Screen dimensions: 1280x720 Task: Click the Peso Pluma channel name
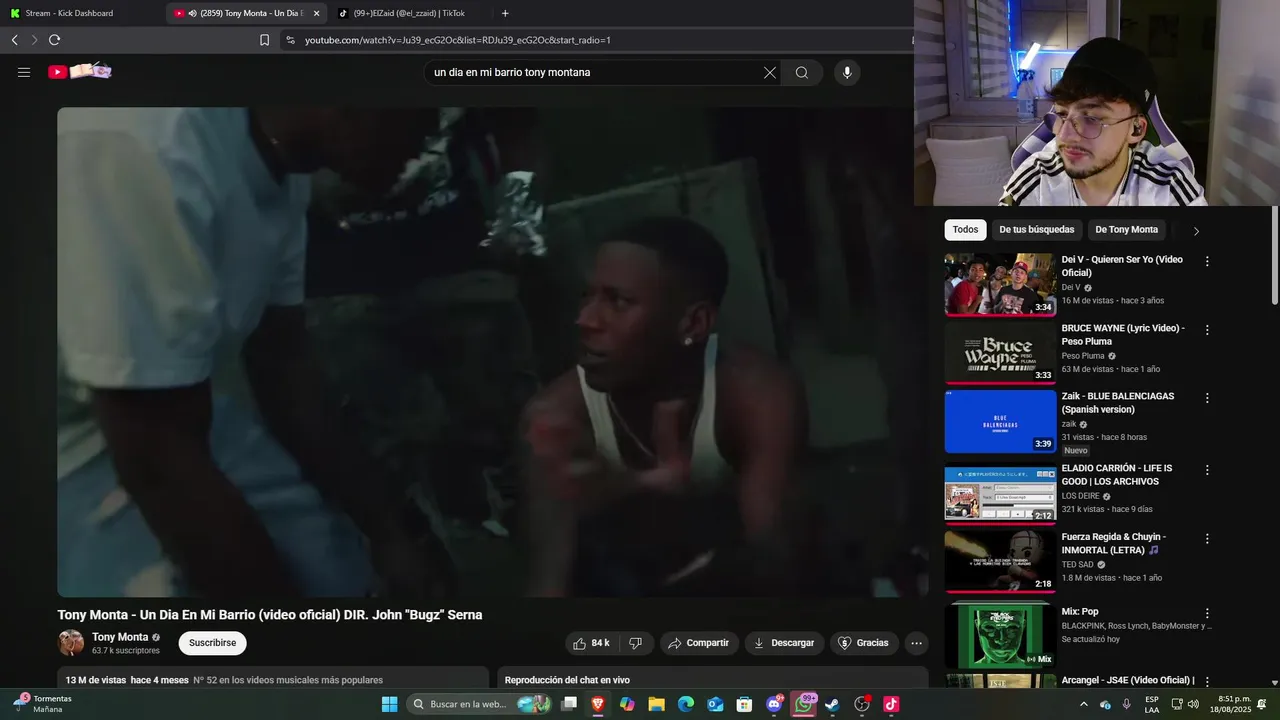coord(1083,356)
